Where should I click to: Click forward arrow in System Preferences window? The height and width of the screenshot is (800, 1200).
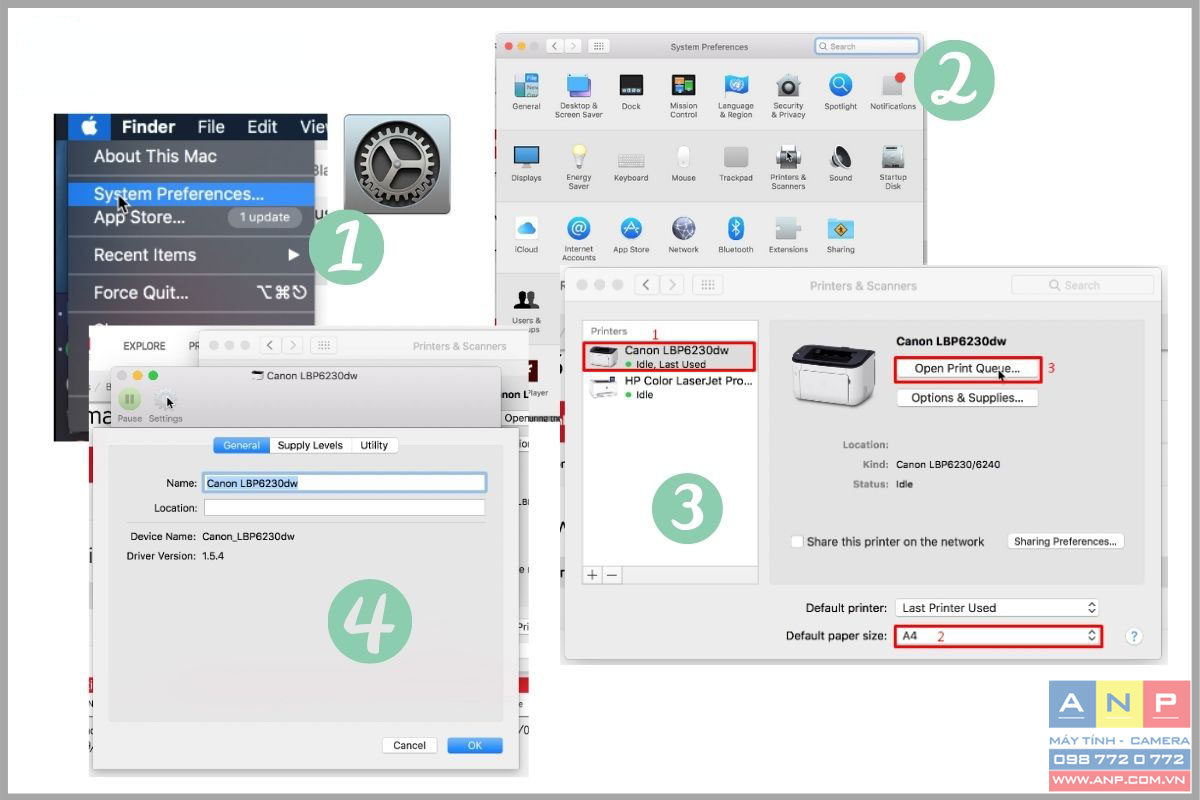[x=572, y=46]
